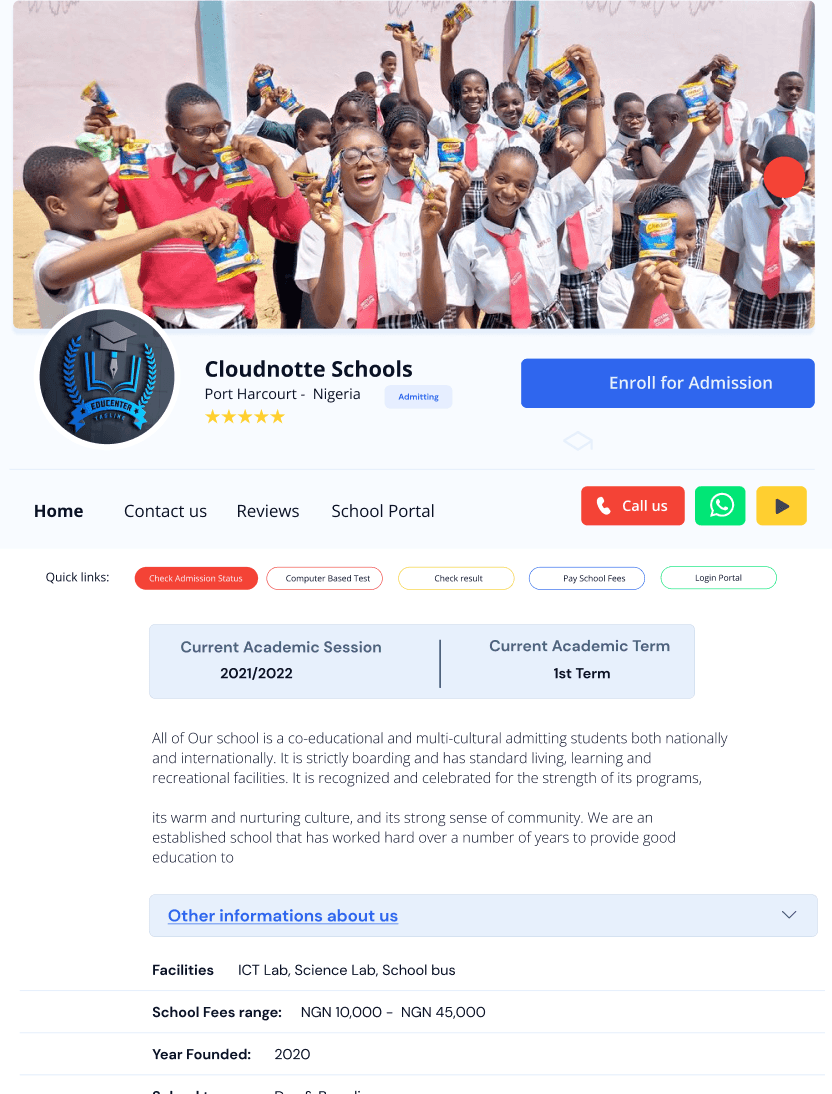Open the Login Portal quick link
This screenshot has width=832, height=1094.
coord(718,578)
